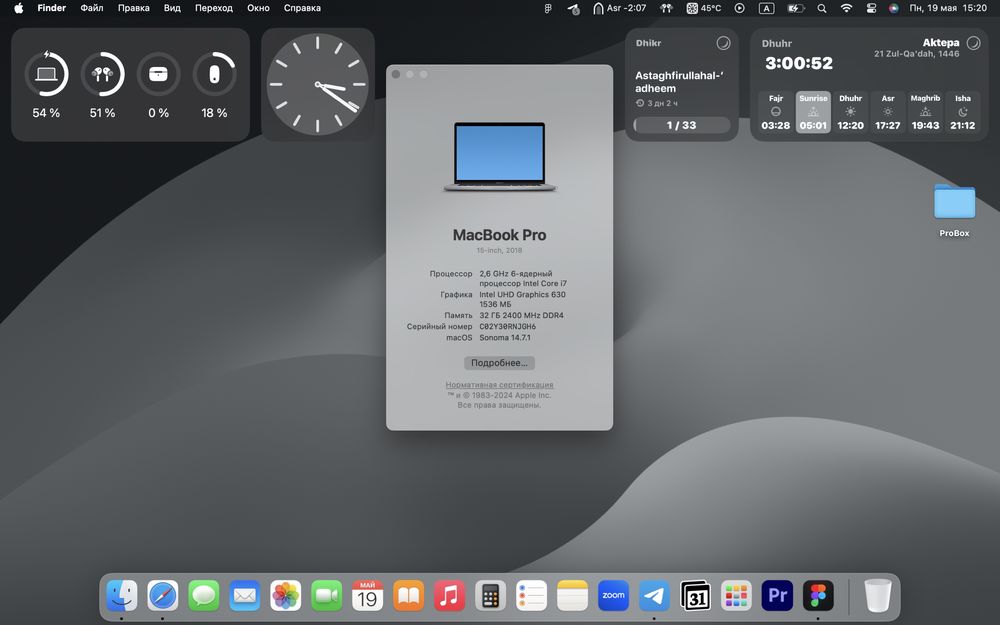This screenshot has height=625, width=1000.
Task: Launch Safari from the dock
Action: (163, 596)
